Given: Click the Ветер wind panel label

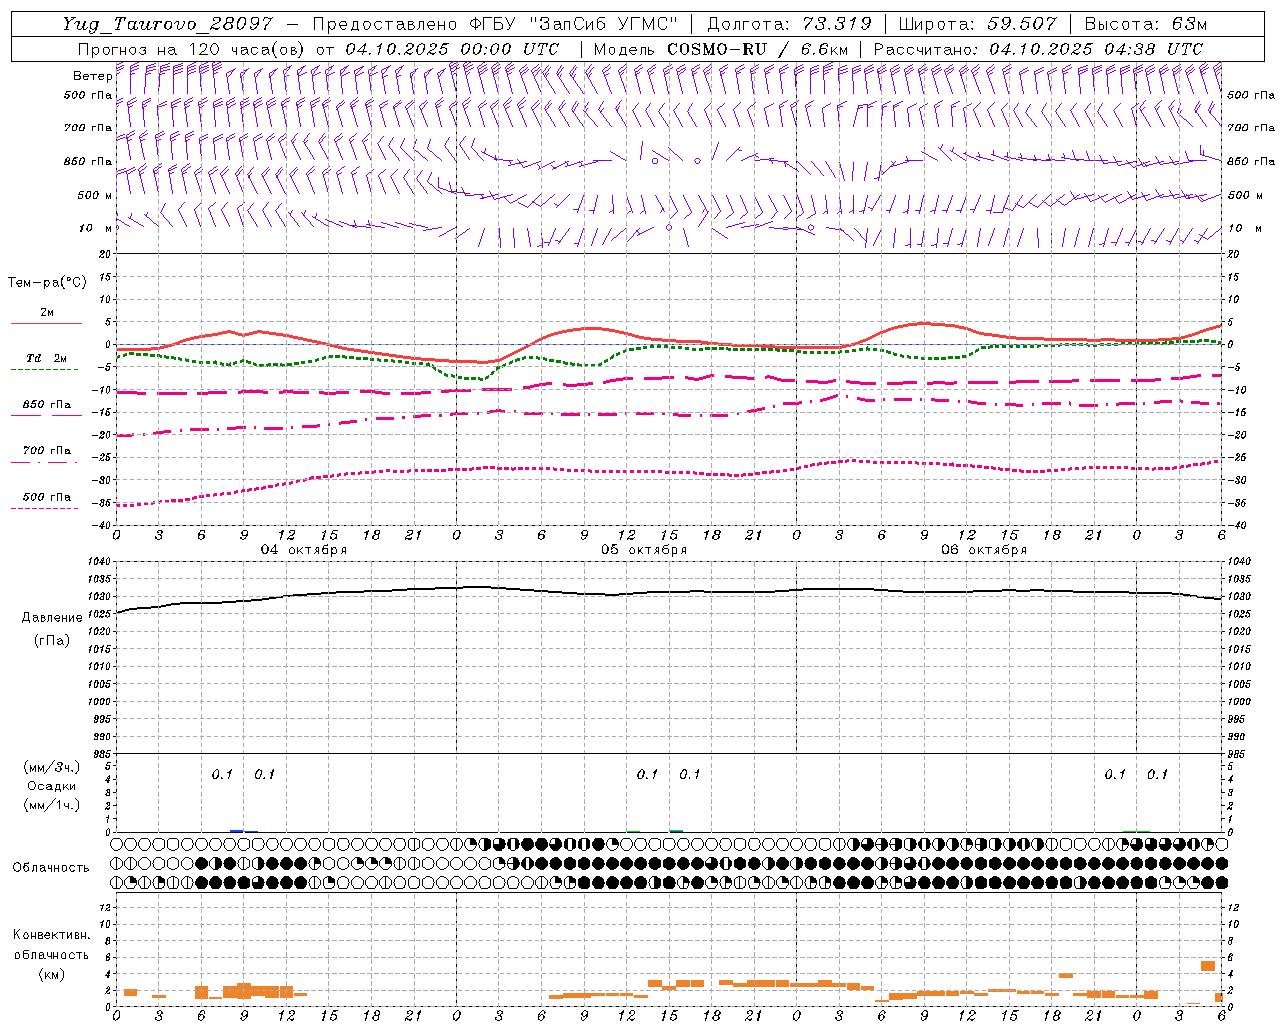Looking at the screenshot, I should 93,76.
